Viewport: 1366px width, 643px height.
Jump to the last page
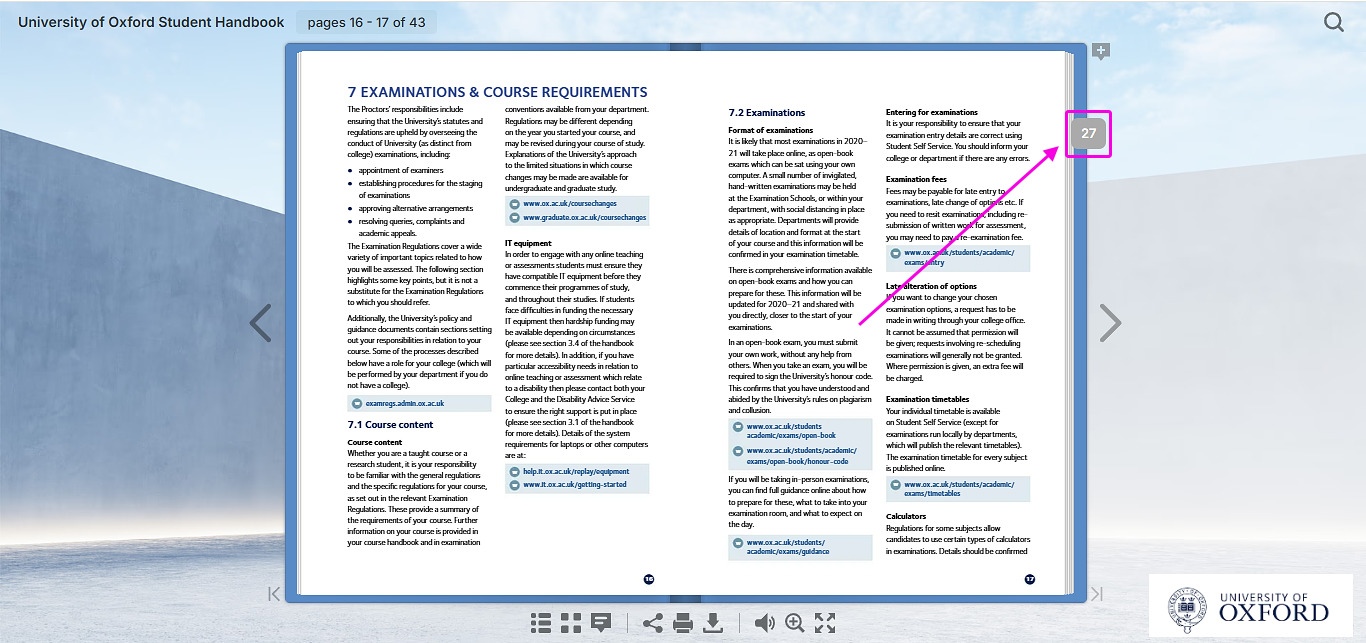tap(1096, 594)
